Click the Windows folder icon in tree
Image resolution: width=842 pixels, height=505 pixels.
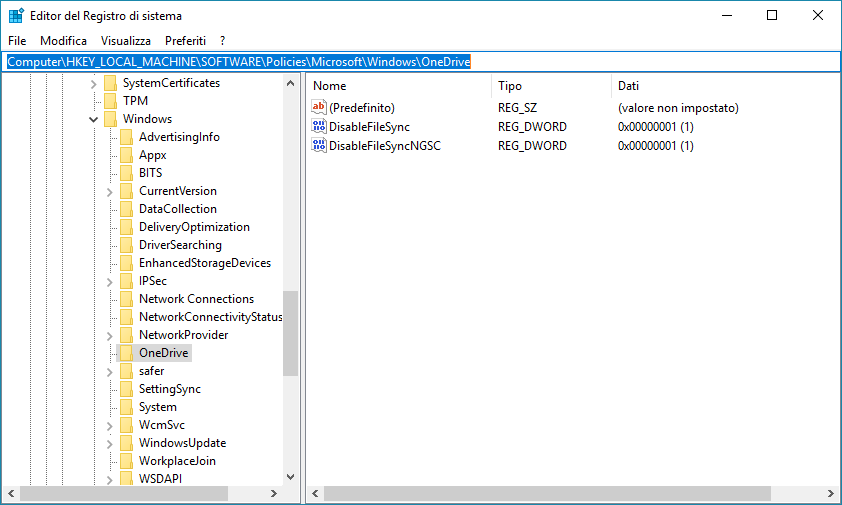pos(111,119)
